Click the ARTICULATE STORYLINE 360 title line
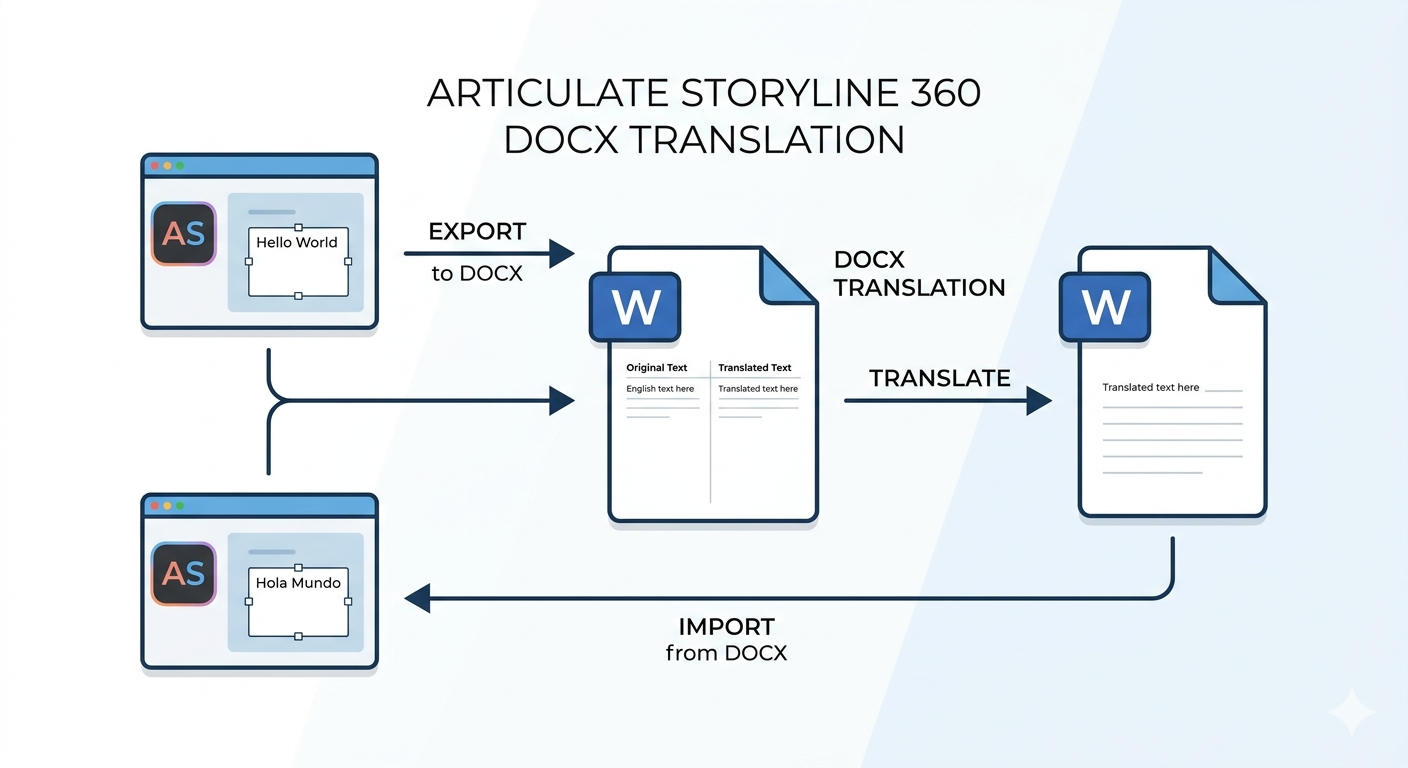This screenshot has width=1408, height=768. pyautogui.click(x=704, y=93)
